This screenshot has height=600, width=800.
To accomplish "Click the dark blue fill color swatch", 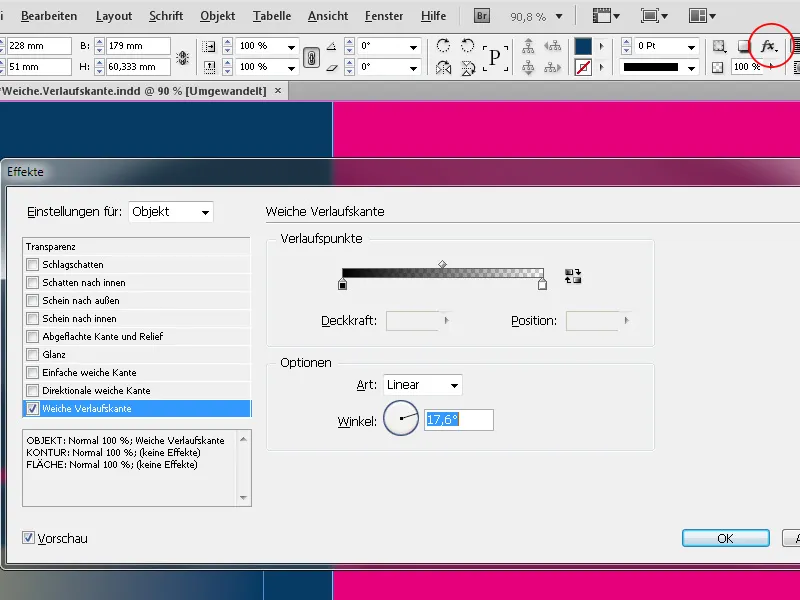I will click(x=583, y=46).
